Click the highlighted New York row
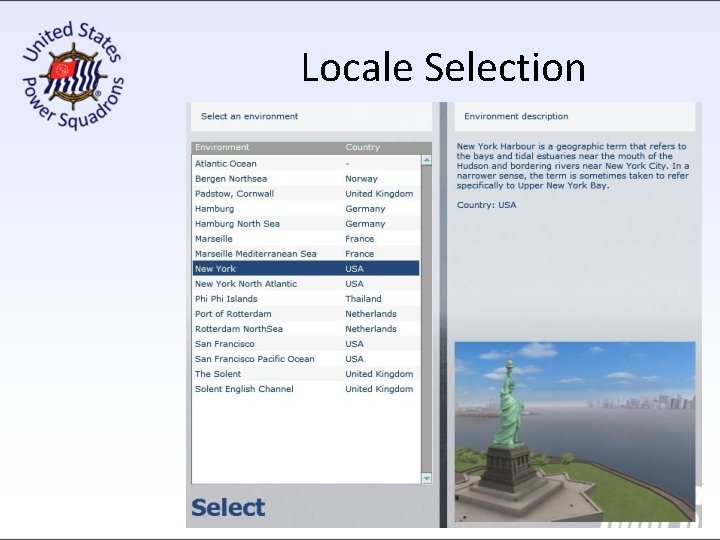The width and height of the screenshot is (720, 540). pyautogui.click(x=306, y=269)
